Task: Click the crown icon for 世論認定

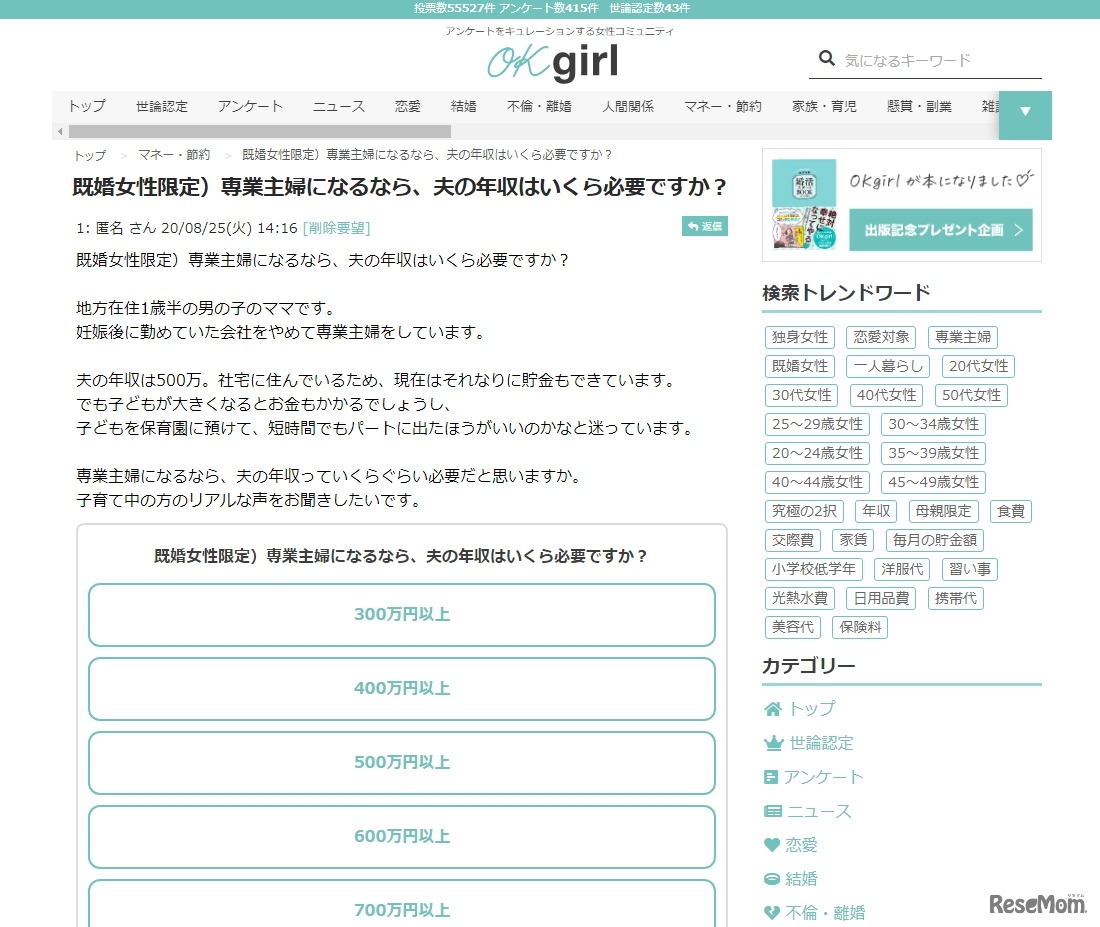Action: coord(771,743)
